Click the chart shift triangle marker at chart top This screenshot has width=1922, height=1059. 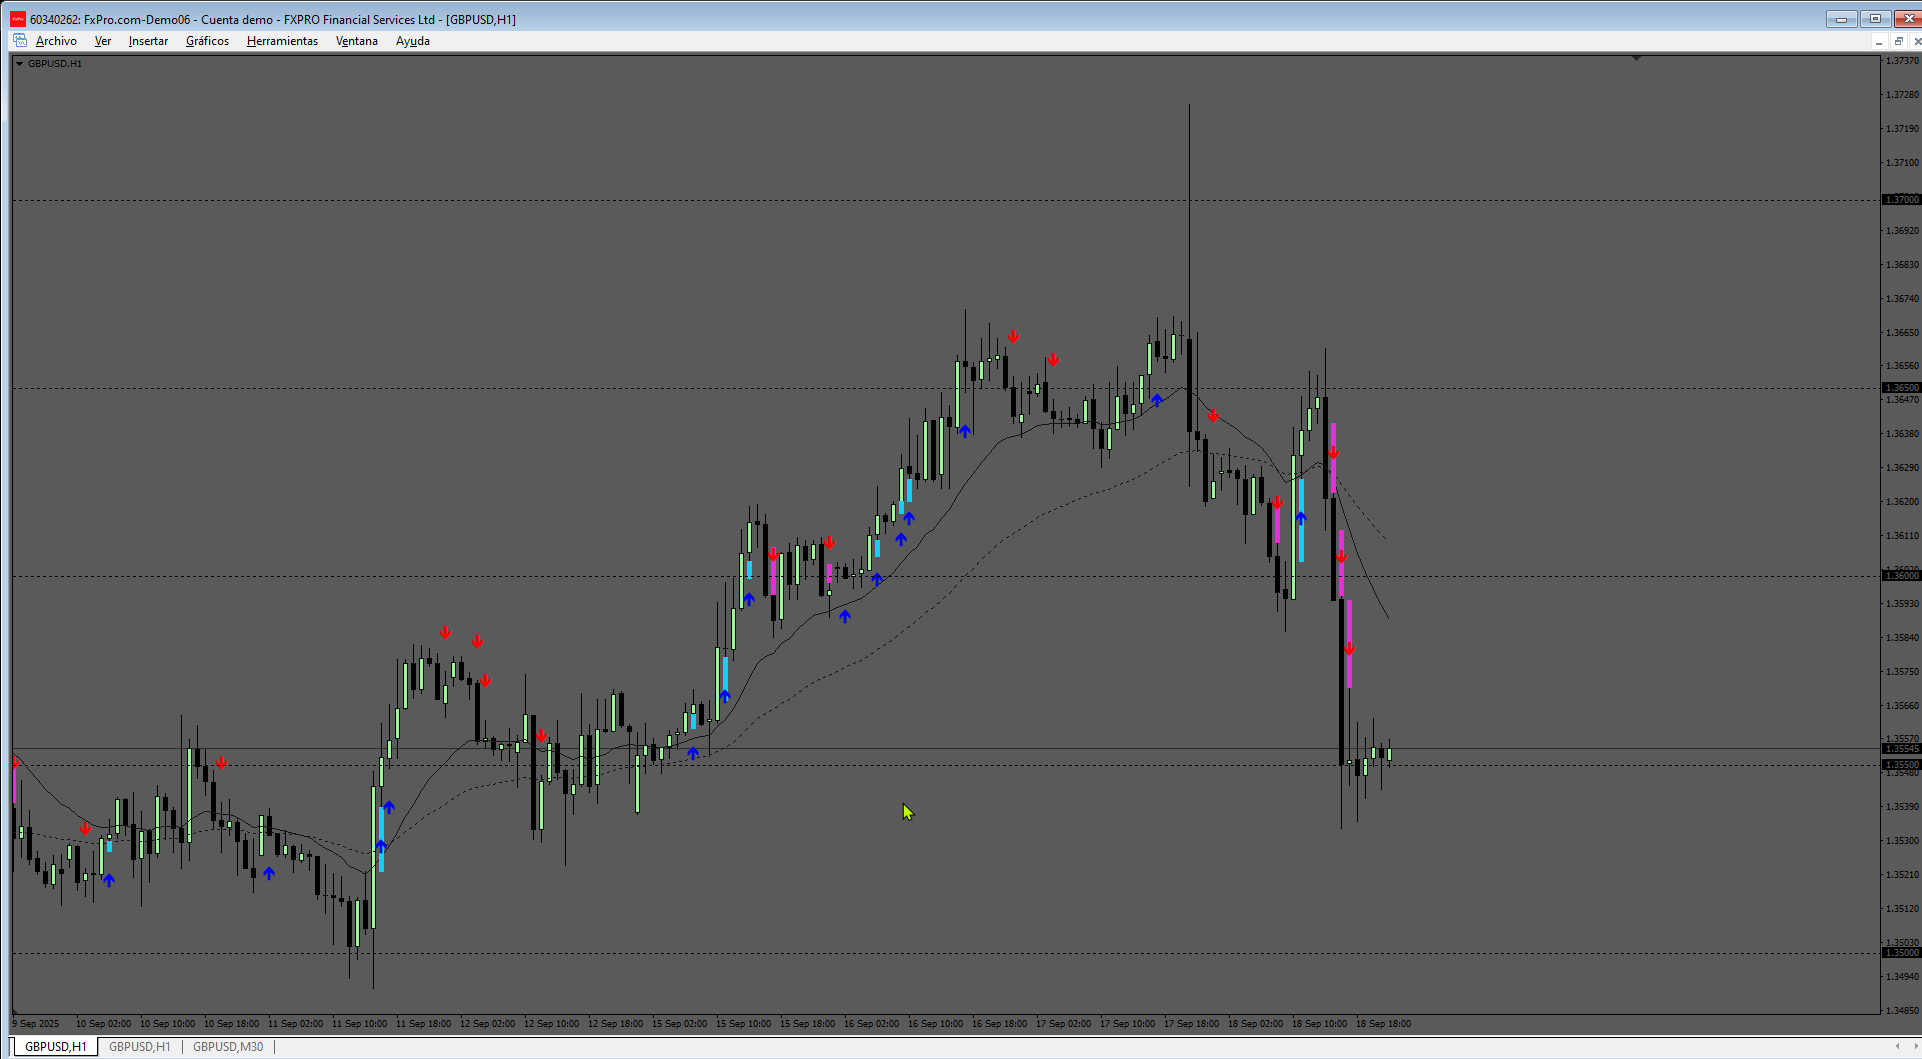1636,58
